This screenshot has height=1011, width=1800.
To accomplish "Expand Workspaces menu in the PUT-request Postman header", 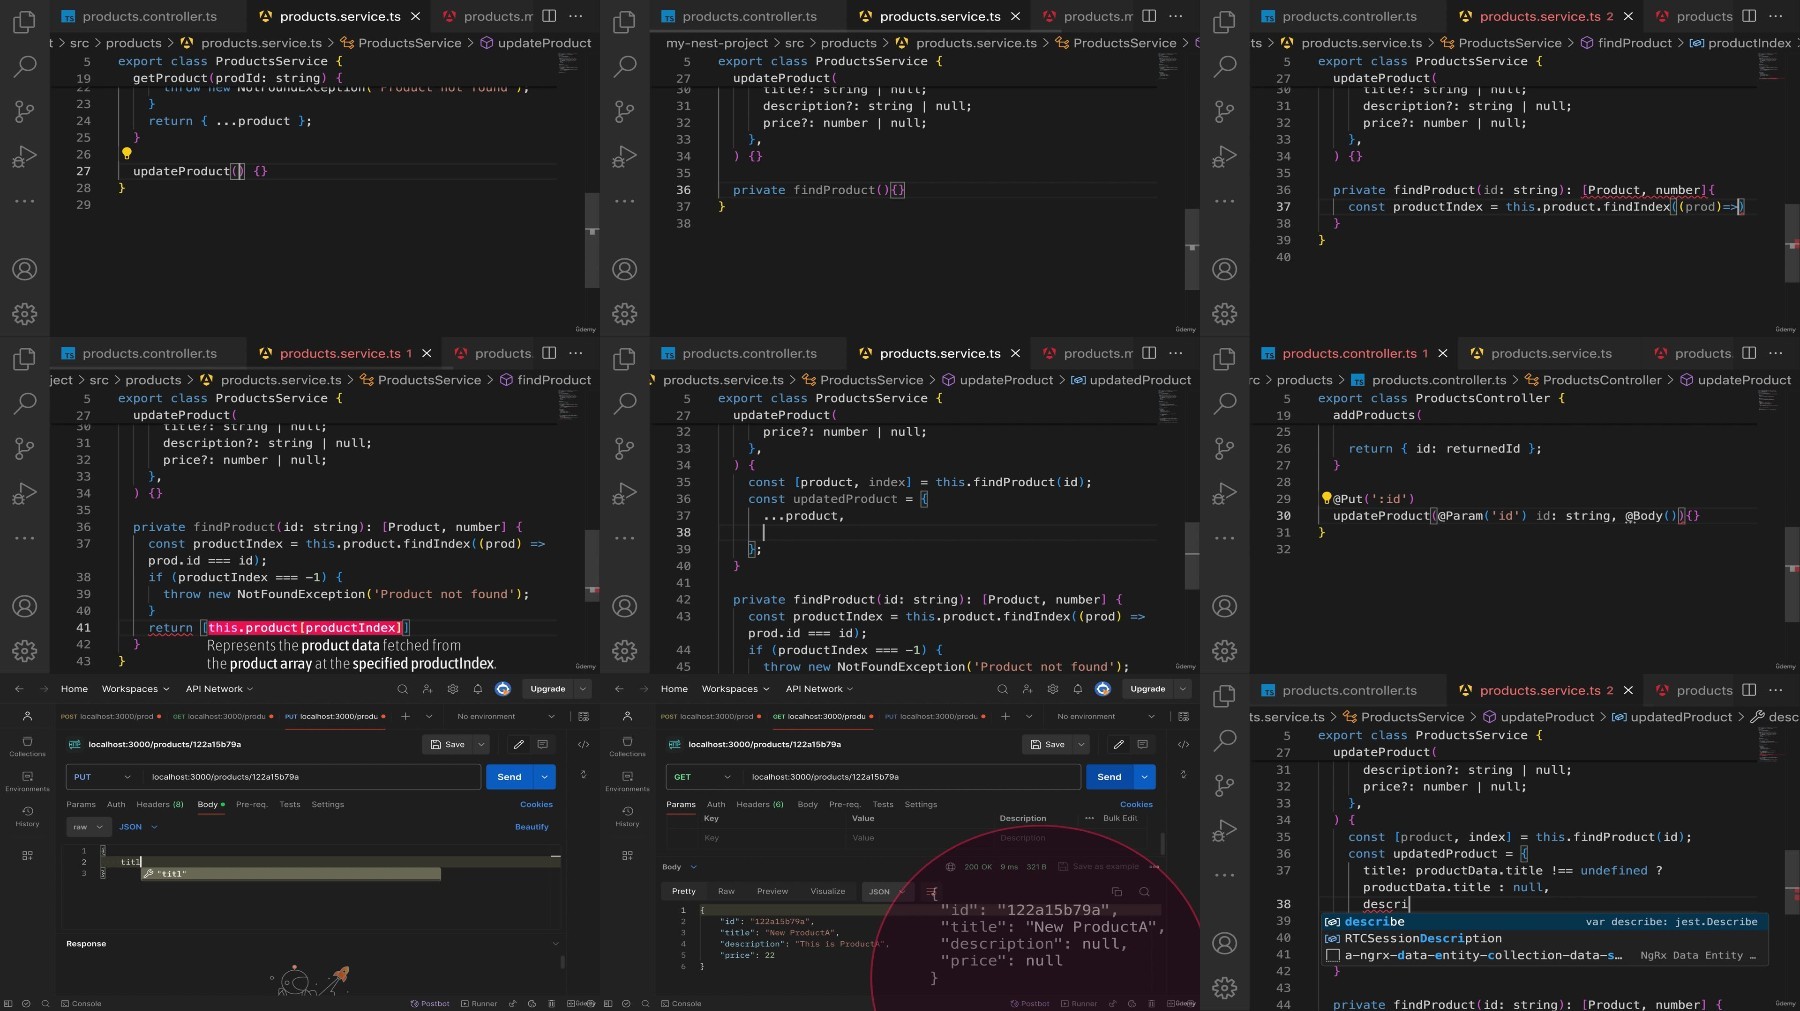I will 135,689.
